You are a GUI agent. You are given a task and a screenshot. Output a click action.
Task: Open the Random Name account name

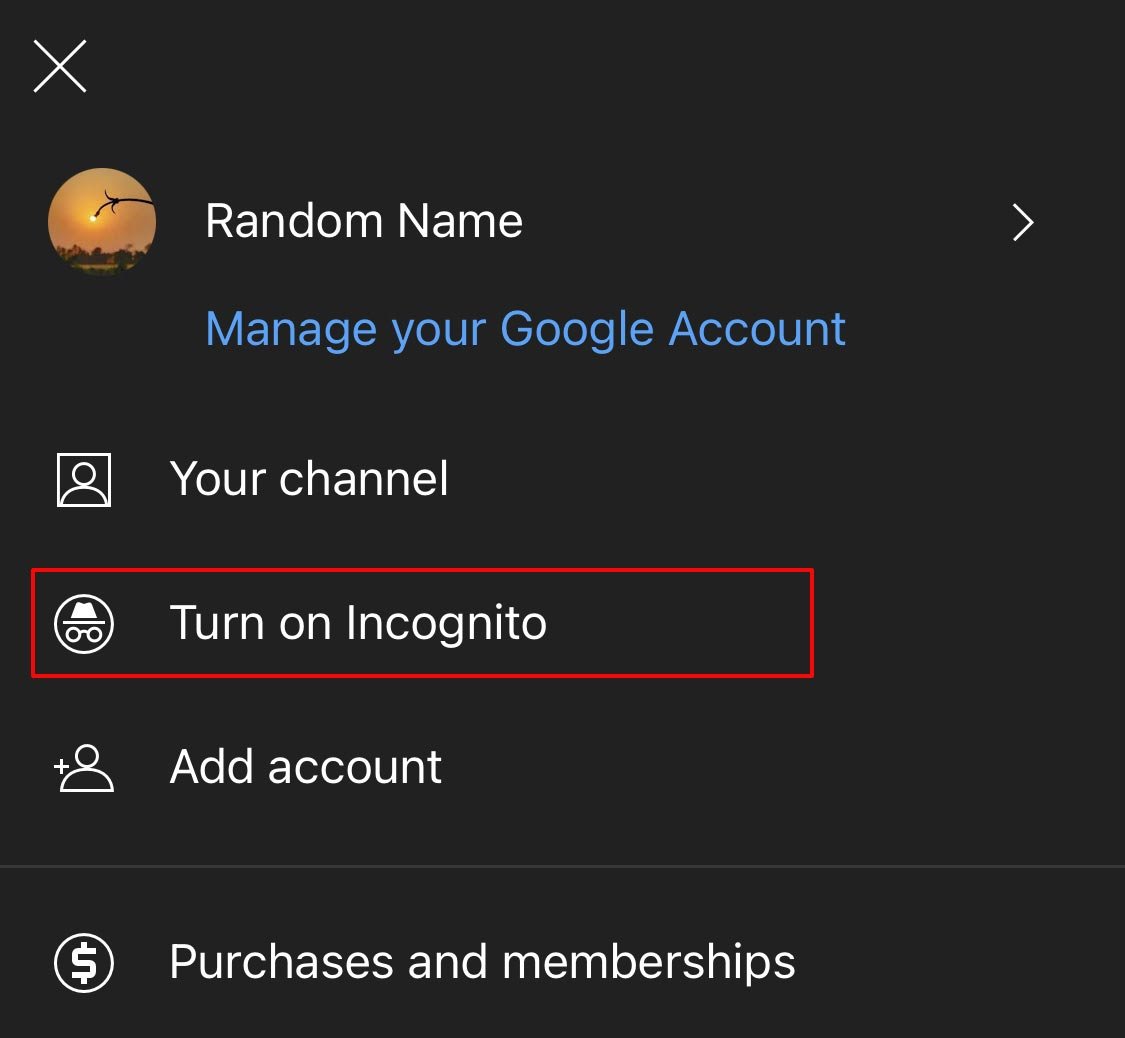click(364, 220)
